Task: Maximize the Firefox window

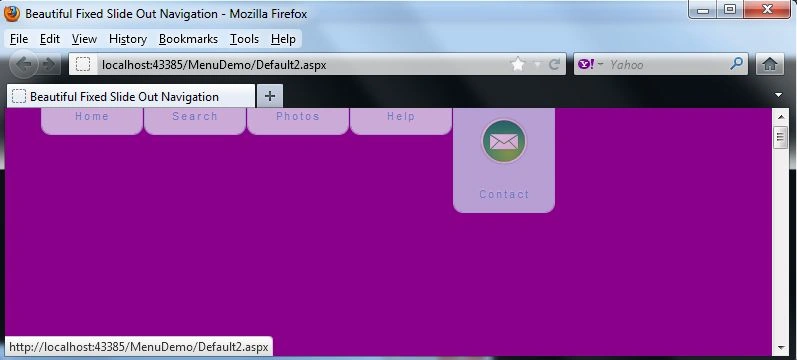Action: [729, 10]
